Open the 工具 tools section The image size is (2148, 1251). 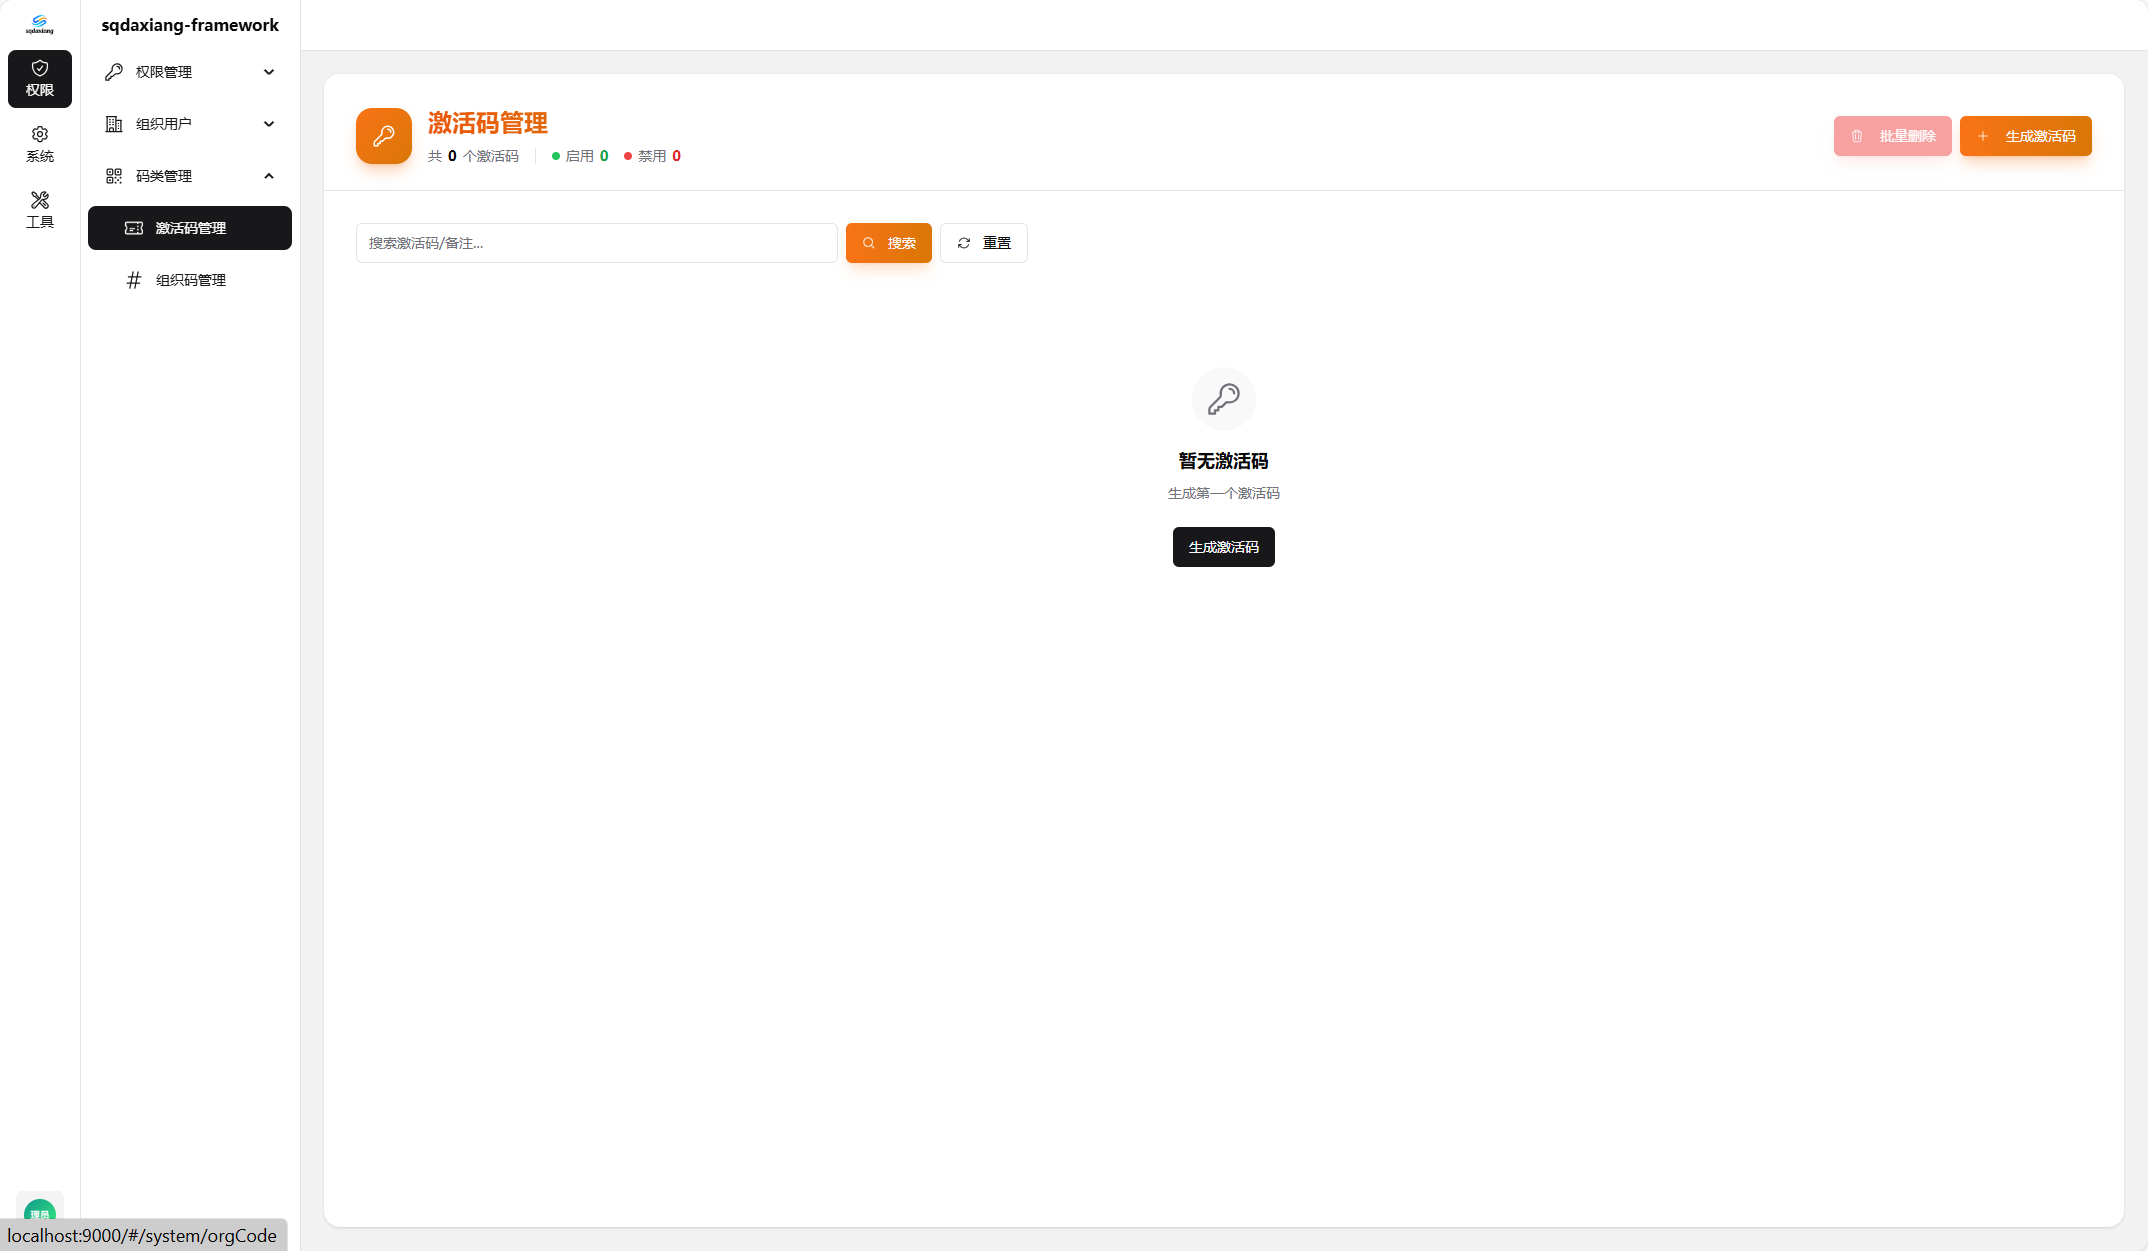coord(40,210)
